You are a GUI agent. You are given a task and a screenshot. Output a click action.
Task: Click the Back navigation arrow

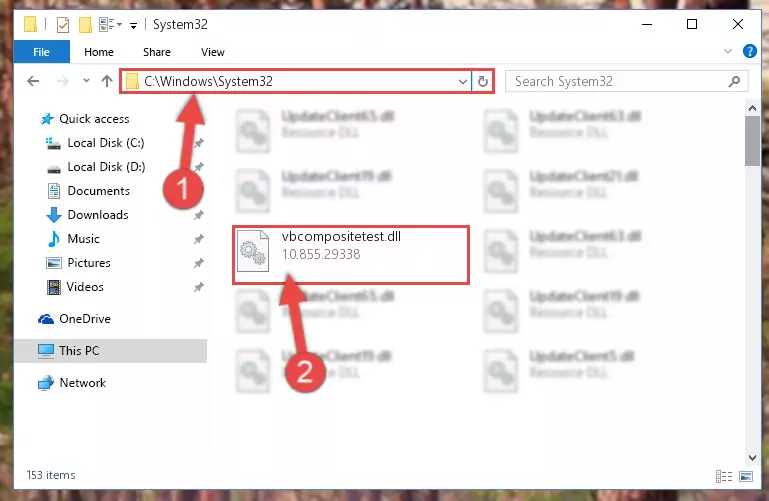(x=33, y=81)
